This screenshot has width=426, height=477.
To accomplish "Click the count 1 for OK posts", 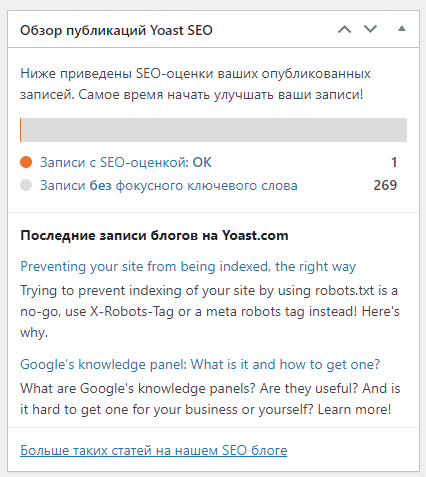I will 394,162.
